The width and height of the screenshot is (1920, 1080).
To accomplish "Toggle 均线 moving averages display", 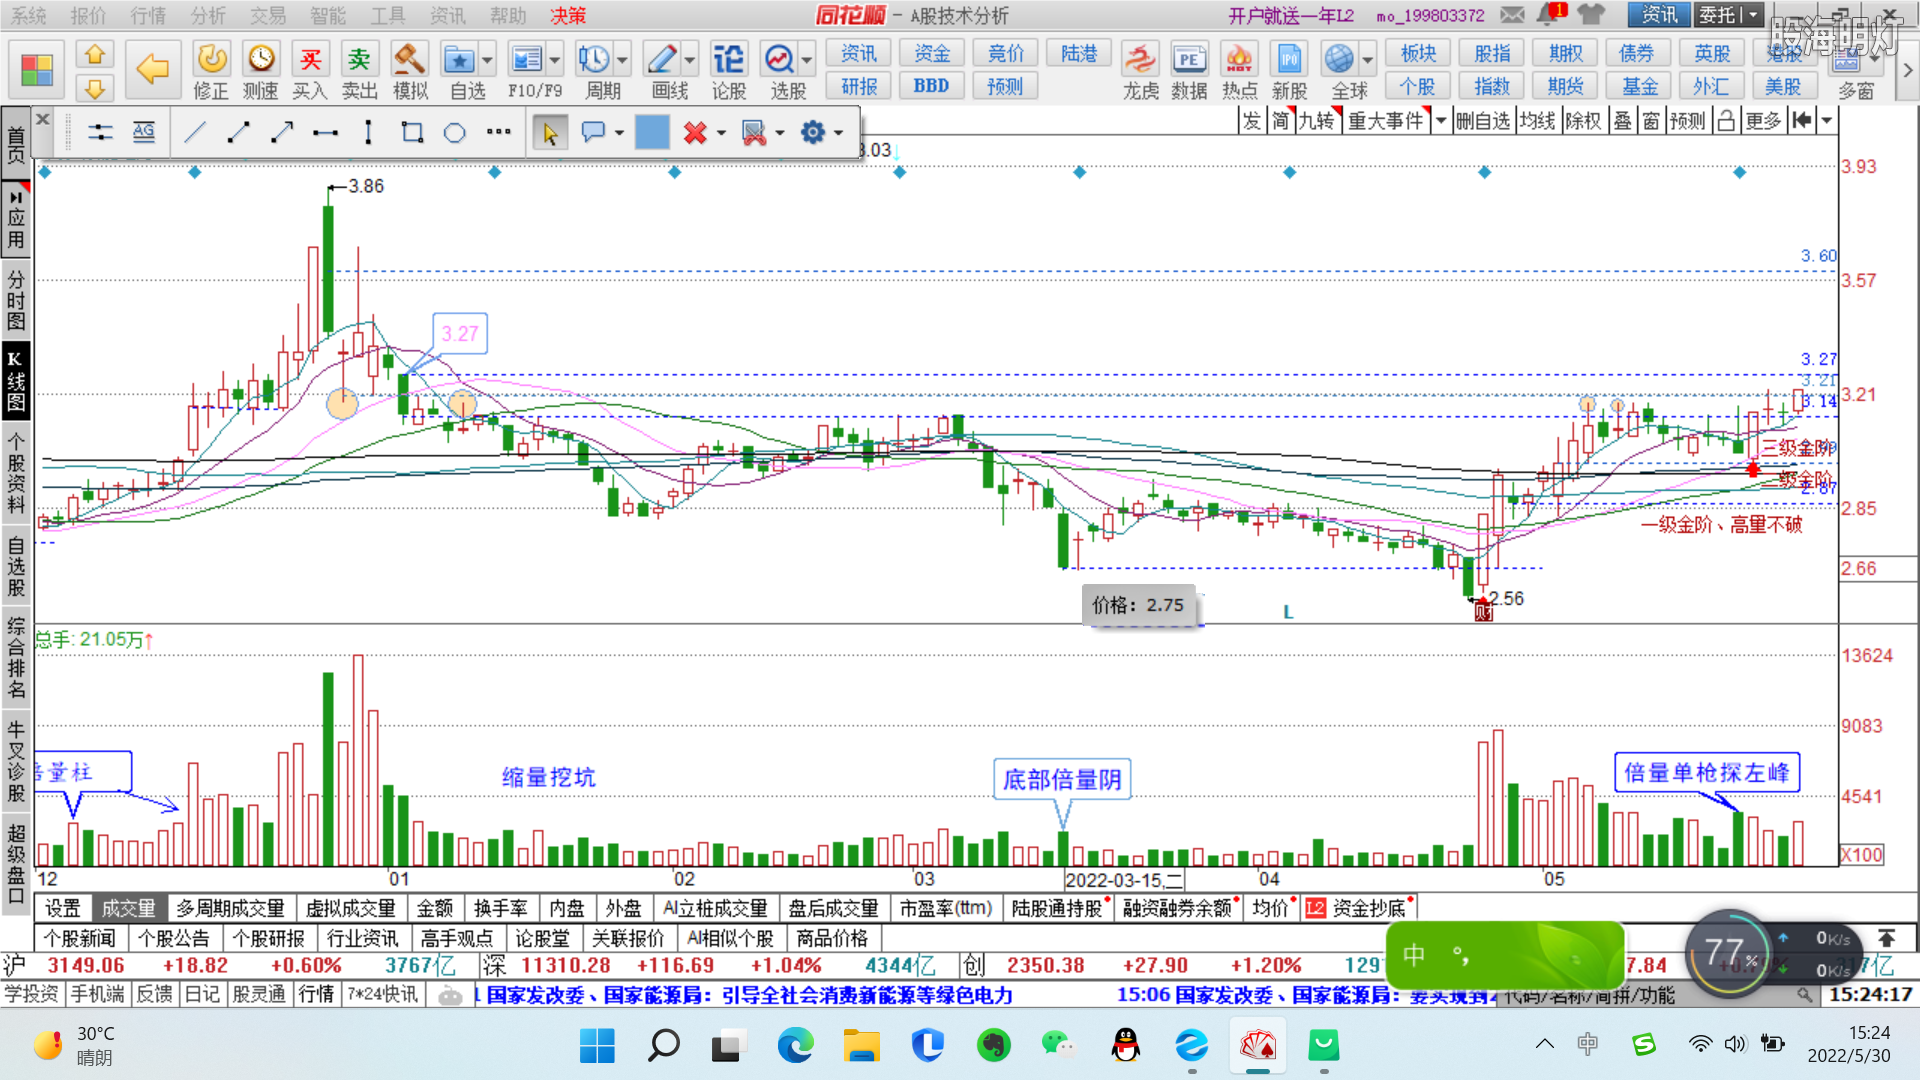I will tap(1537, 121).
